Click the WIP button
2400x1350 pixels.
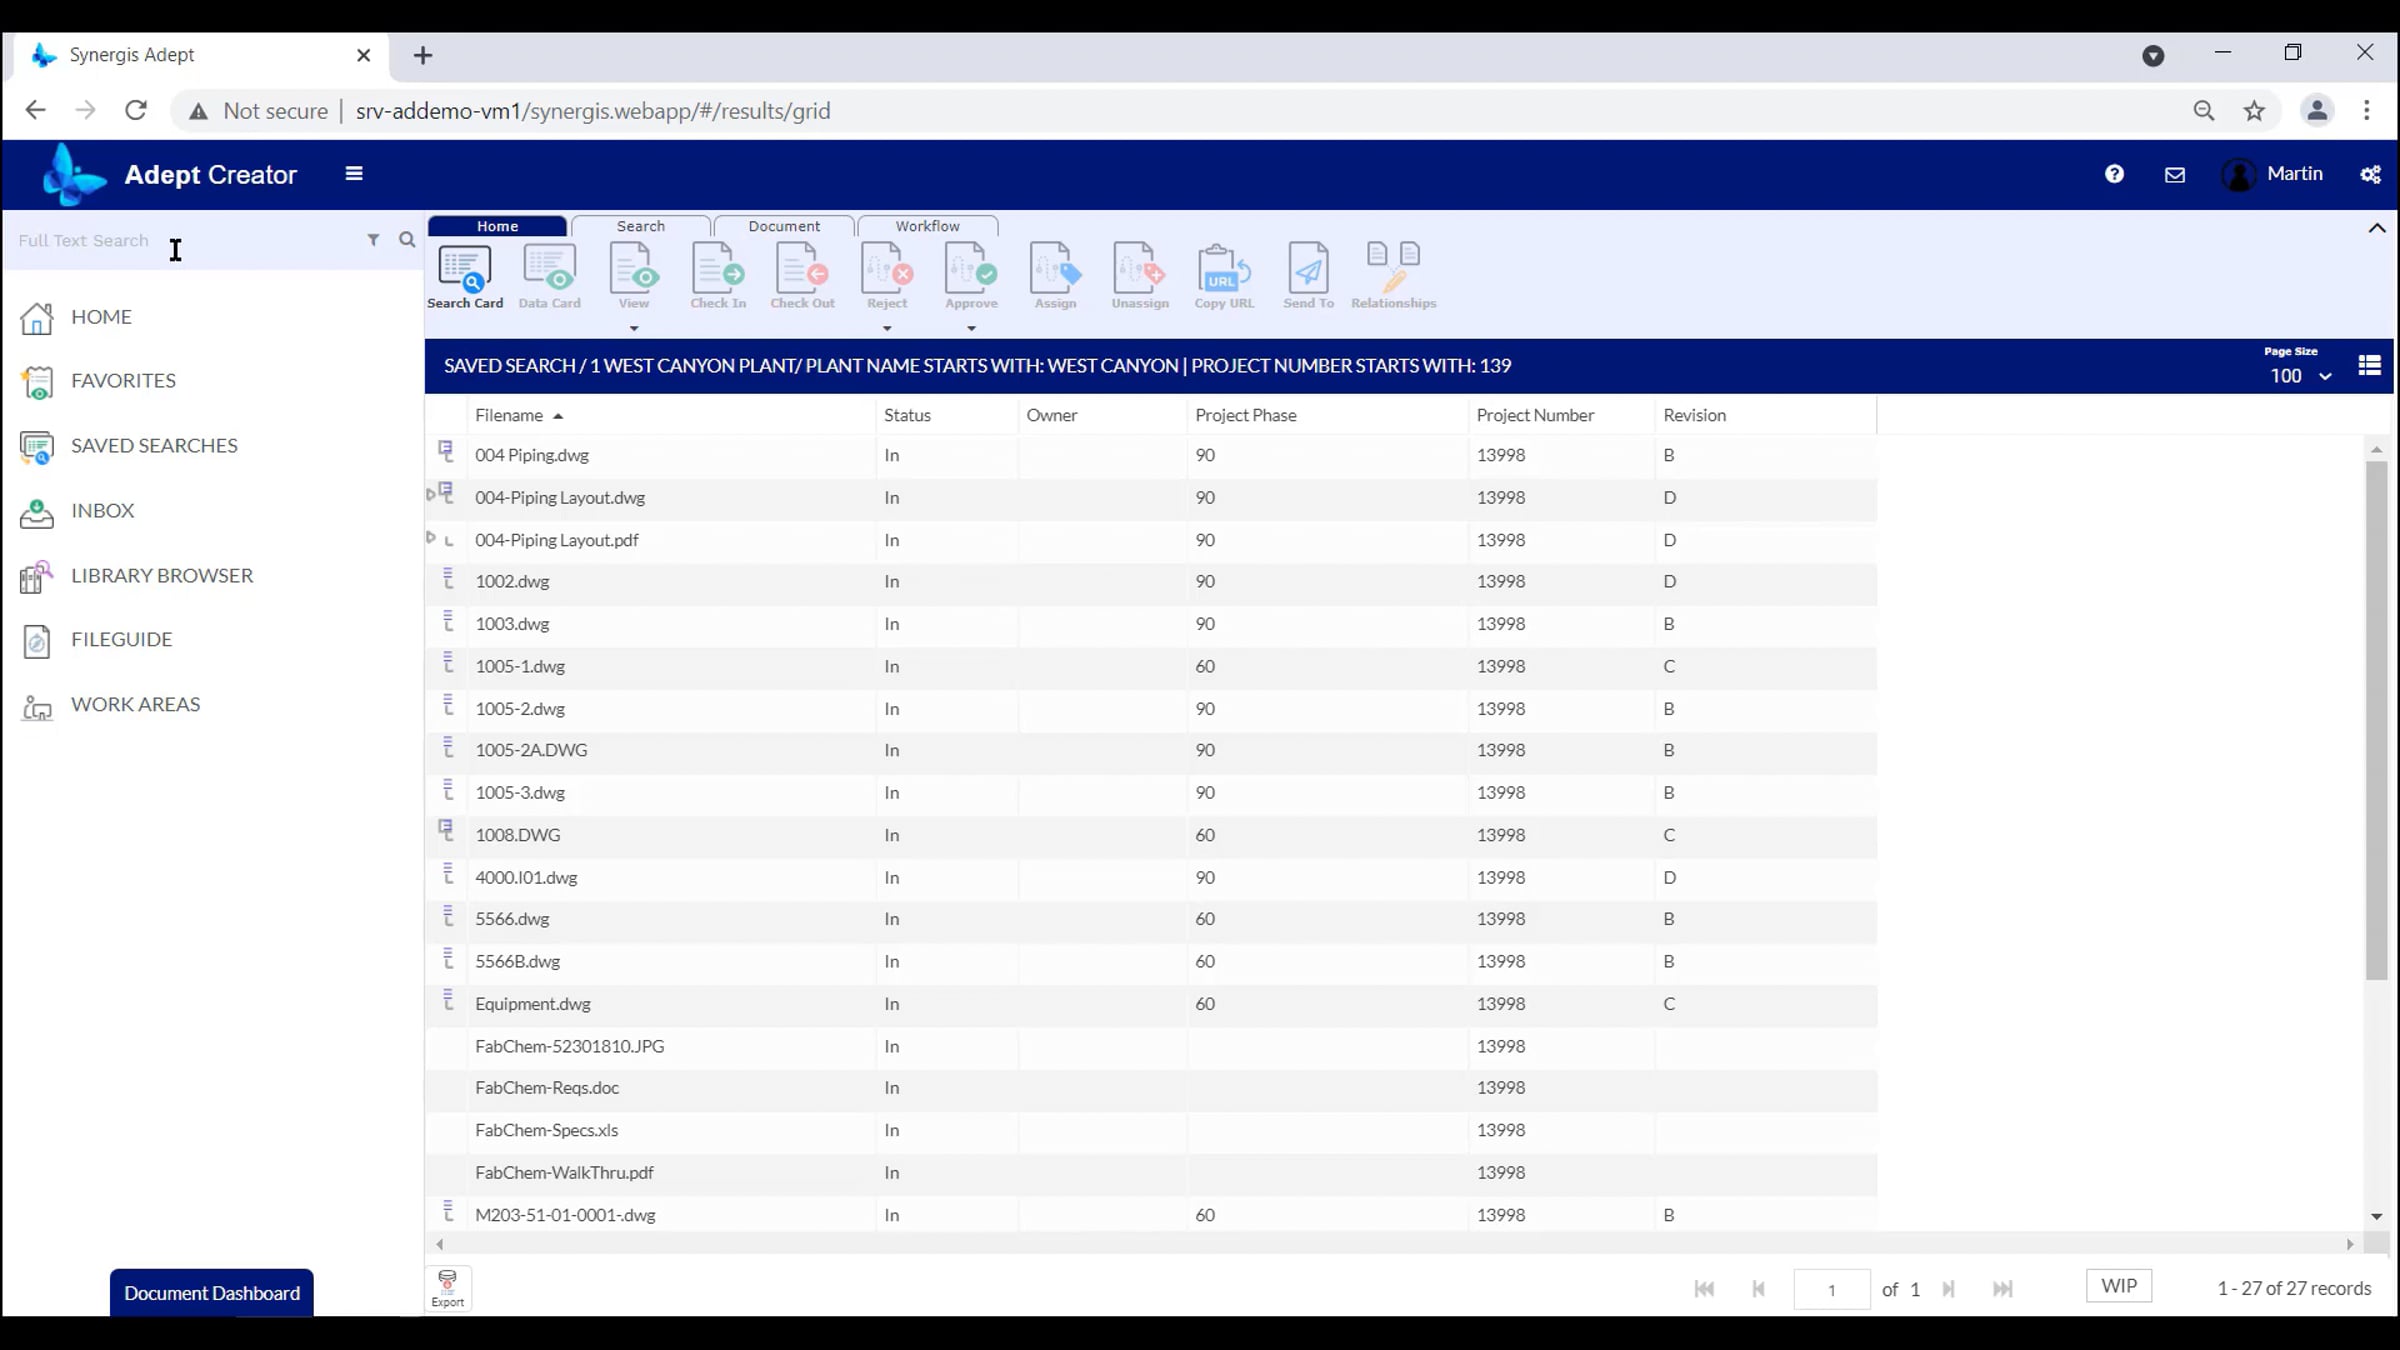click(x=2119, y=1286)
